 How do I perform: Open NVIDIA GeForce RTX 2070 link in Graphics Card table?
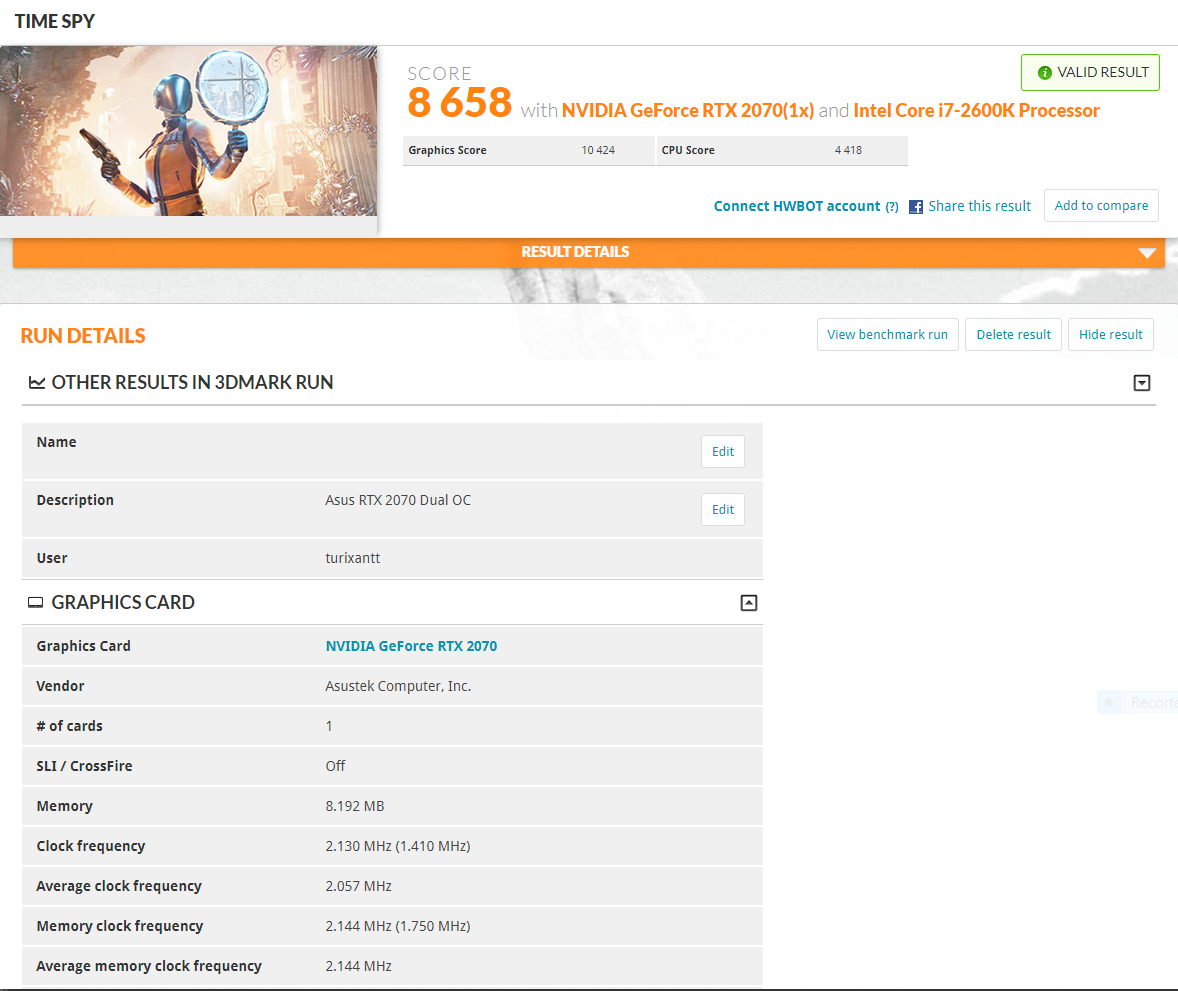coord(411,646)
